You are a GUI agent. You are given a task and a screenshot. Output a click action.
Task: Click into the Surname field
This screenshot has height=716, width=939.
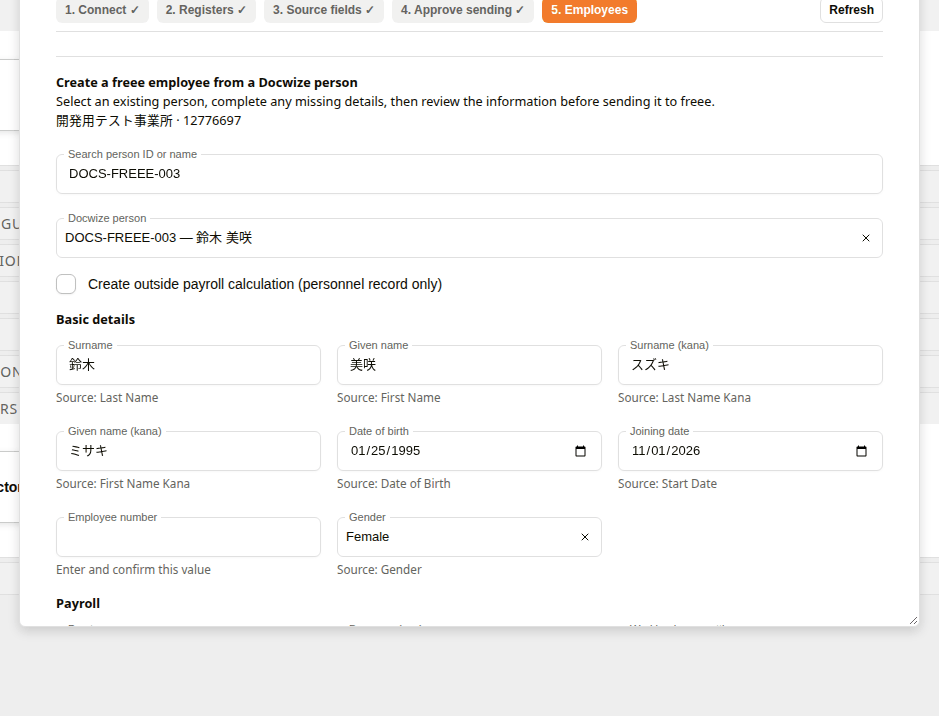[188, 365]
